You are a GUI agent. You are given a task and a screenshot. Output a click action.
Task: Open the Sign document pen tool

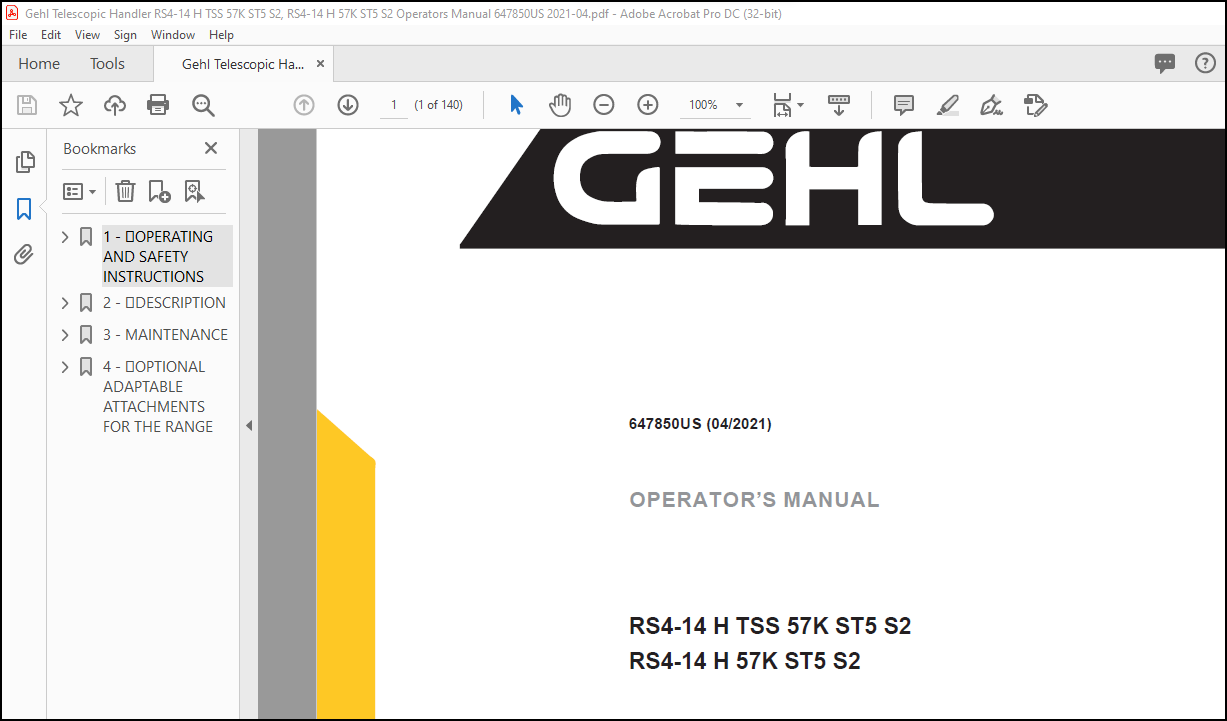pos(991,105)
